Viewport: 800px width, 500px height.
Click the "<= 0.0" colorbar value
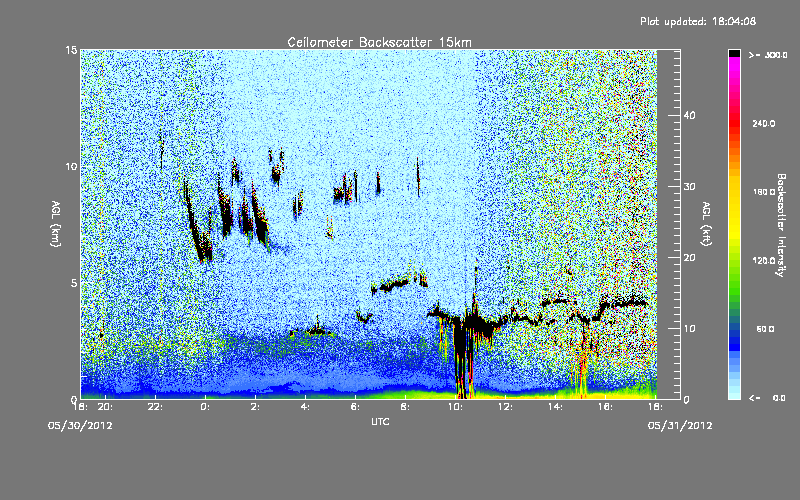[768, 398]
